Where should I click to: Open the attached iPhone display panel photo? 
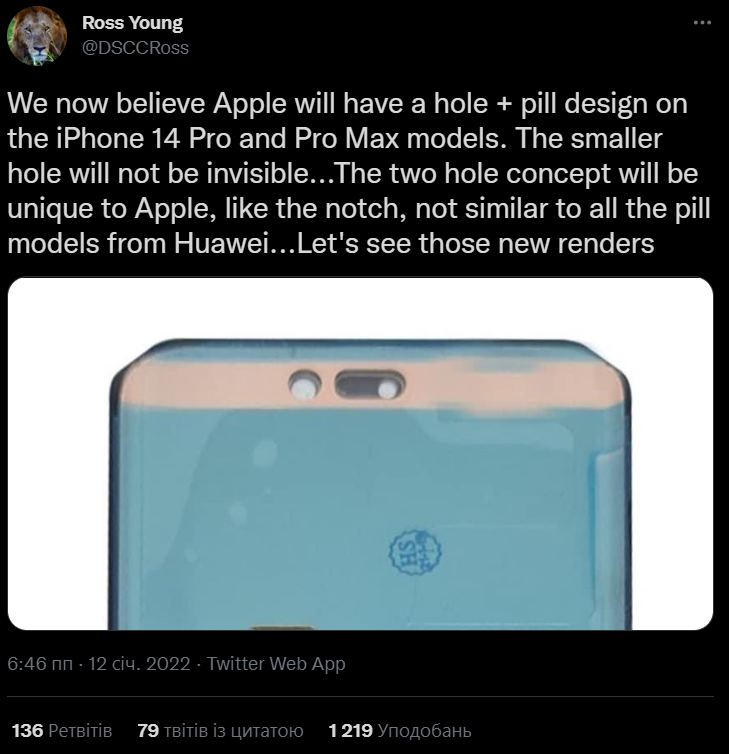pyautogui.click(x=360, y=453)
